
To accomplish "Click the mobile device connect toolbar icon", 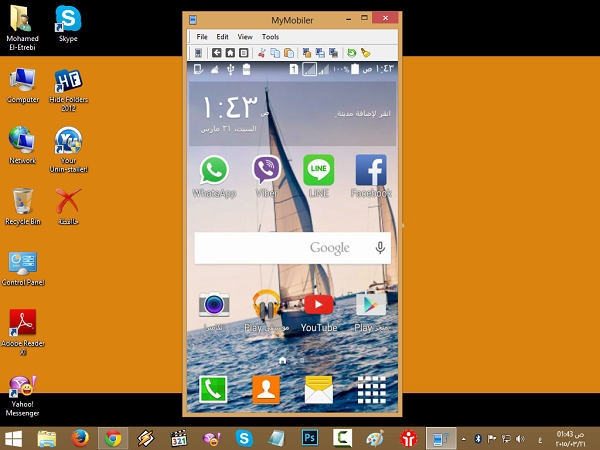I will pyautogui.click(x=198, y=53).
